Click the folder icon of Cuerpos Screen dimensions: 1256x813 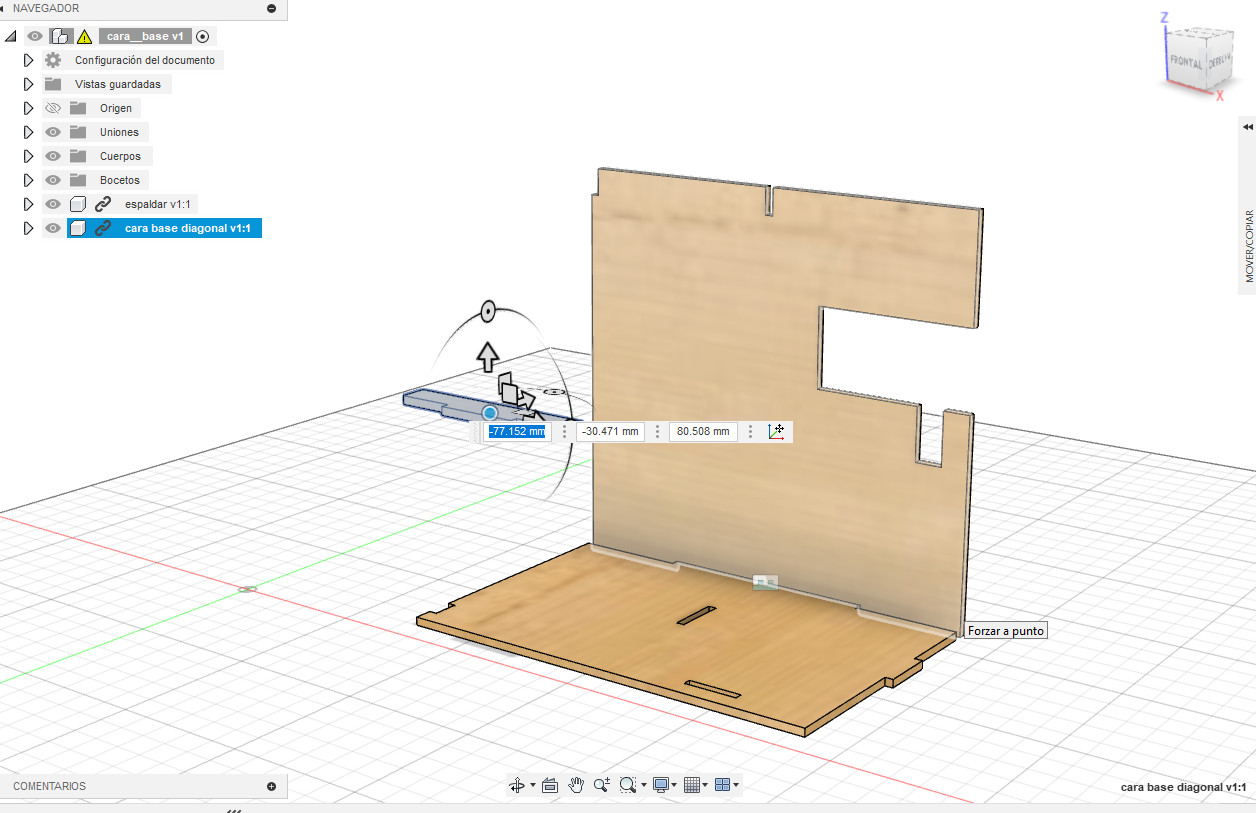78,156
